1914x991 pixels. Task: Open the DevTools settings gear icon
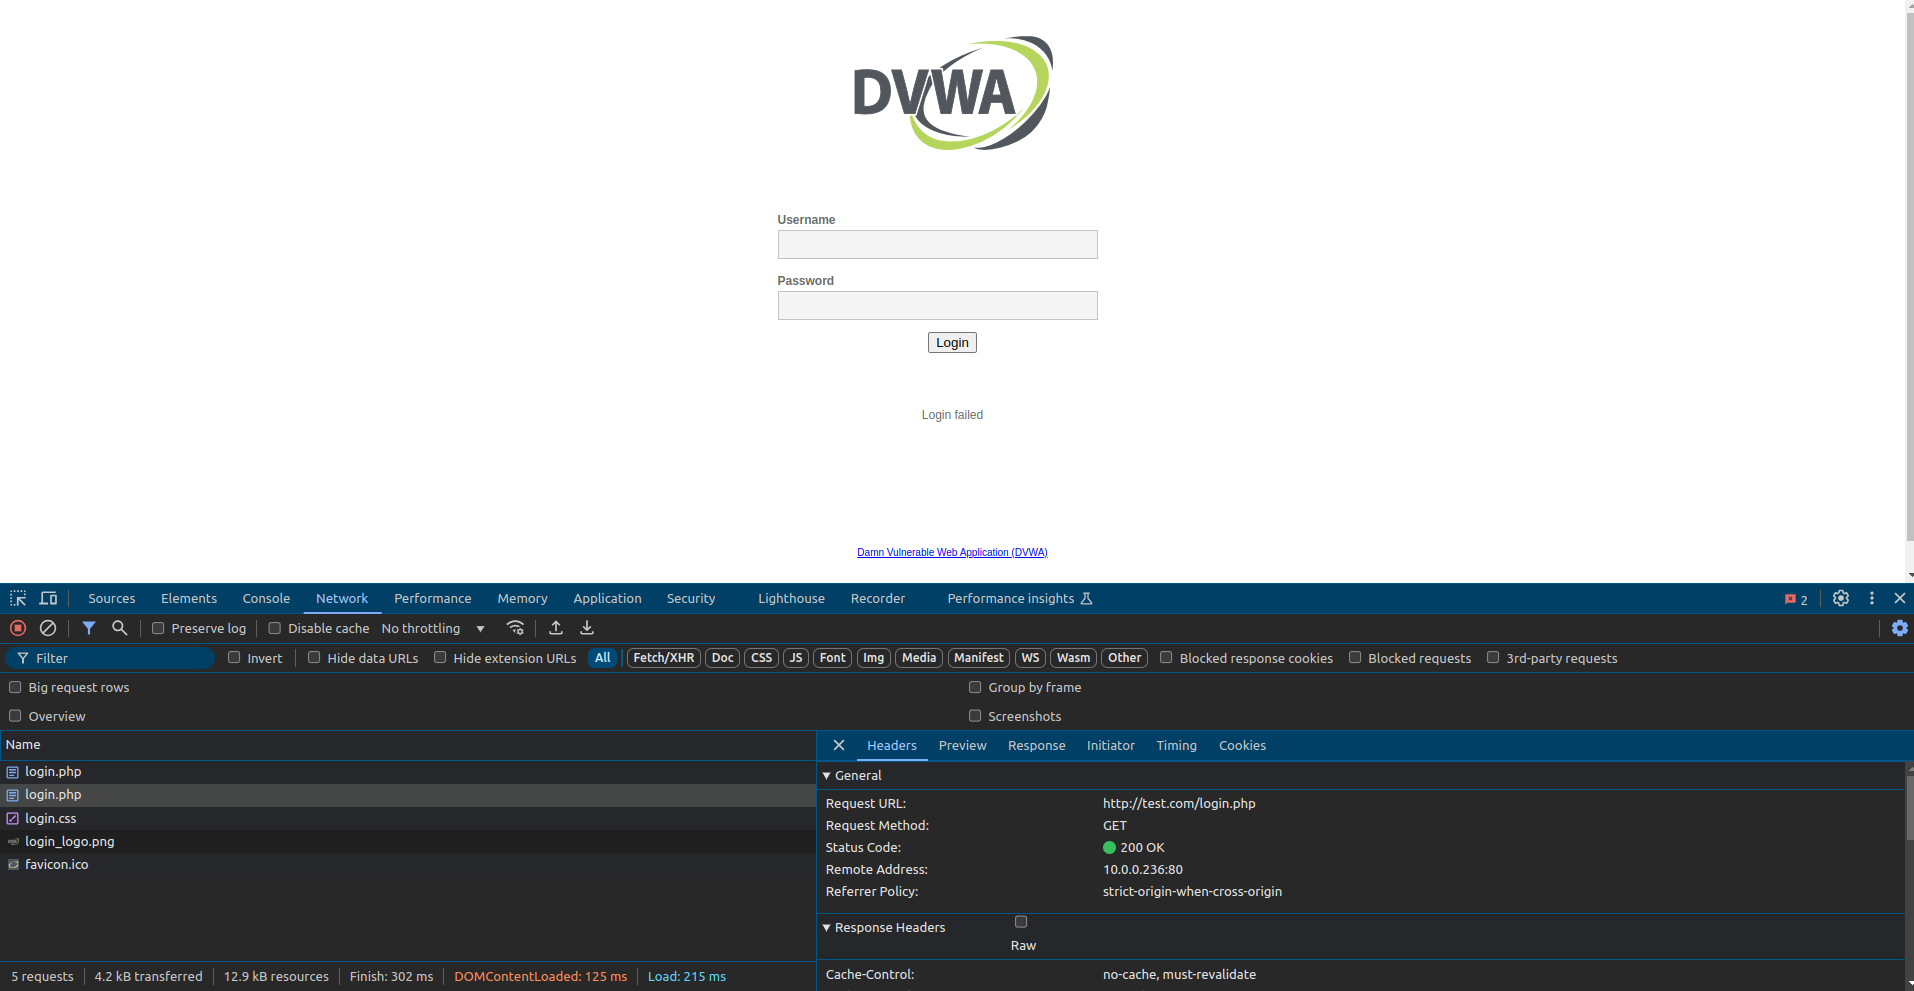coord(1841,598)
